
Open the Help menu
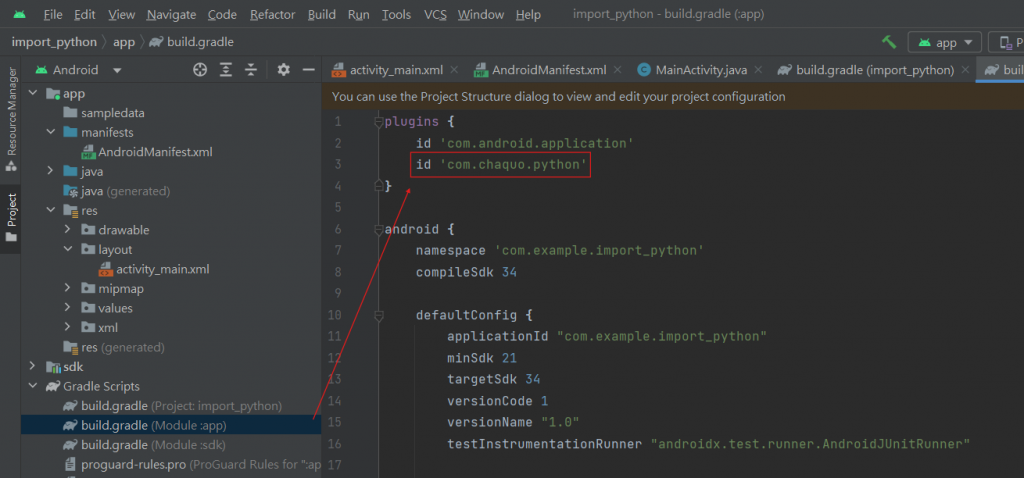528,14
